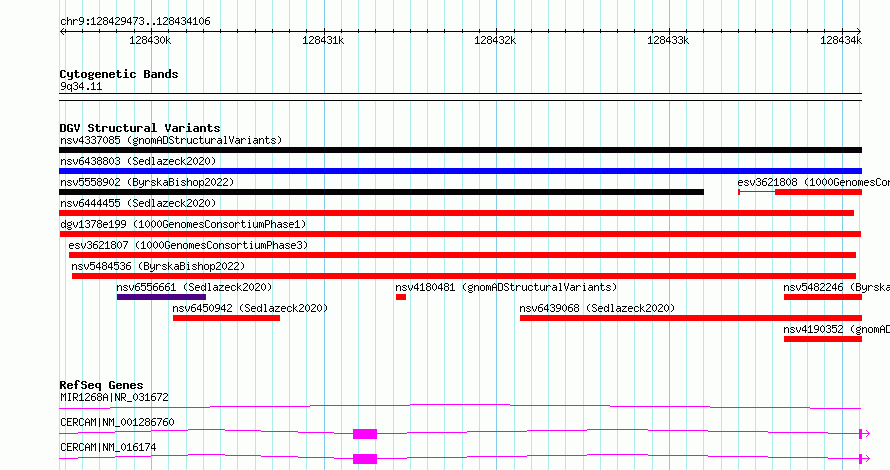Image resolution: width=890 pixels, height=470 pixels.
Task: Select the DGV Structural Variants track title
Action: (x=140, y=128)
